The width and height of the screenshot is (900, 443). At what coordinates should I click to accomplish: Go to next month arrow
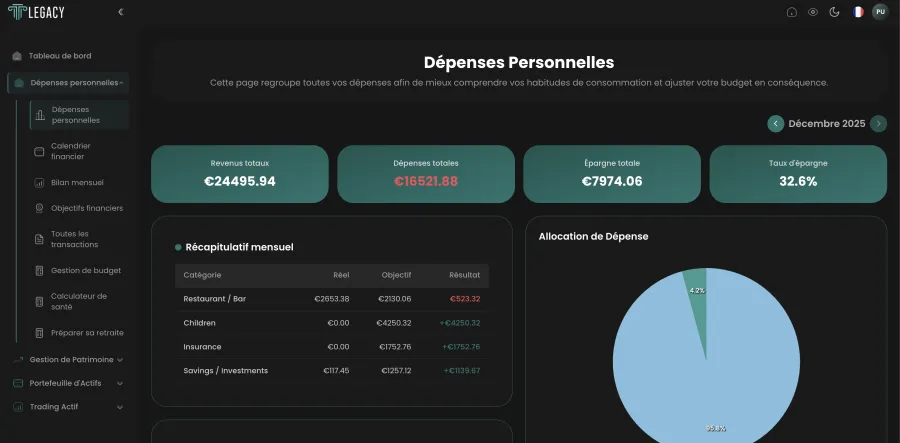click(x=878, y=124)
